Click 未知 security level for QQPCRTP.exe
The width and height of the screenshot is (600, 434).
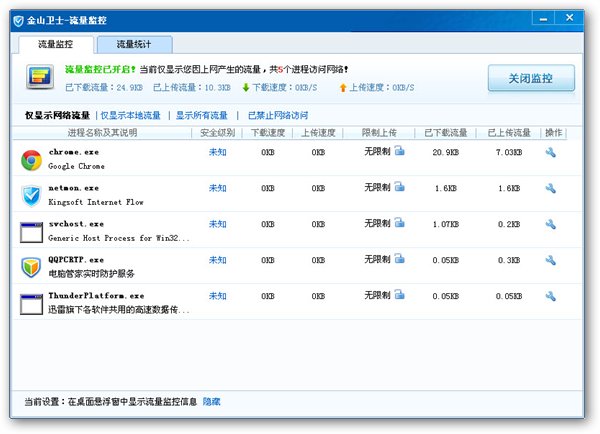click(217, 260)
